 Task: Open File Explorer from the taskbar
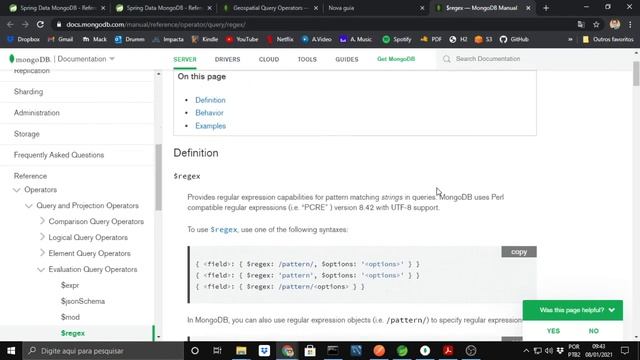241,351
